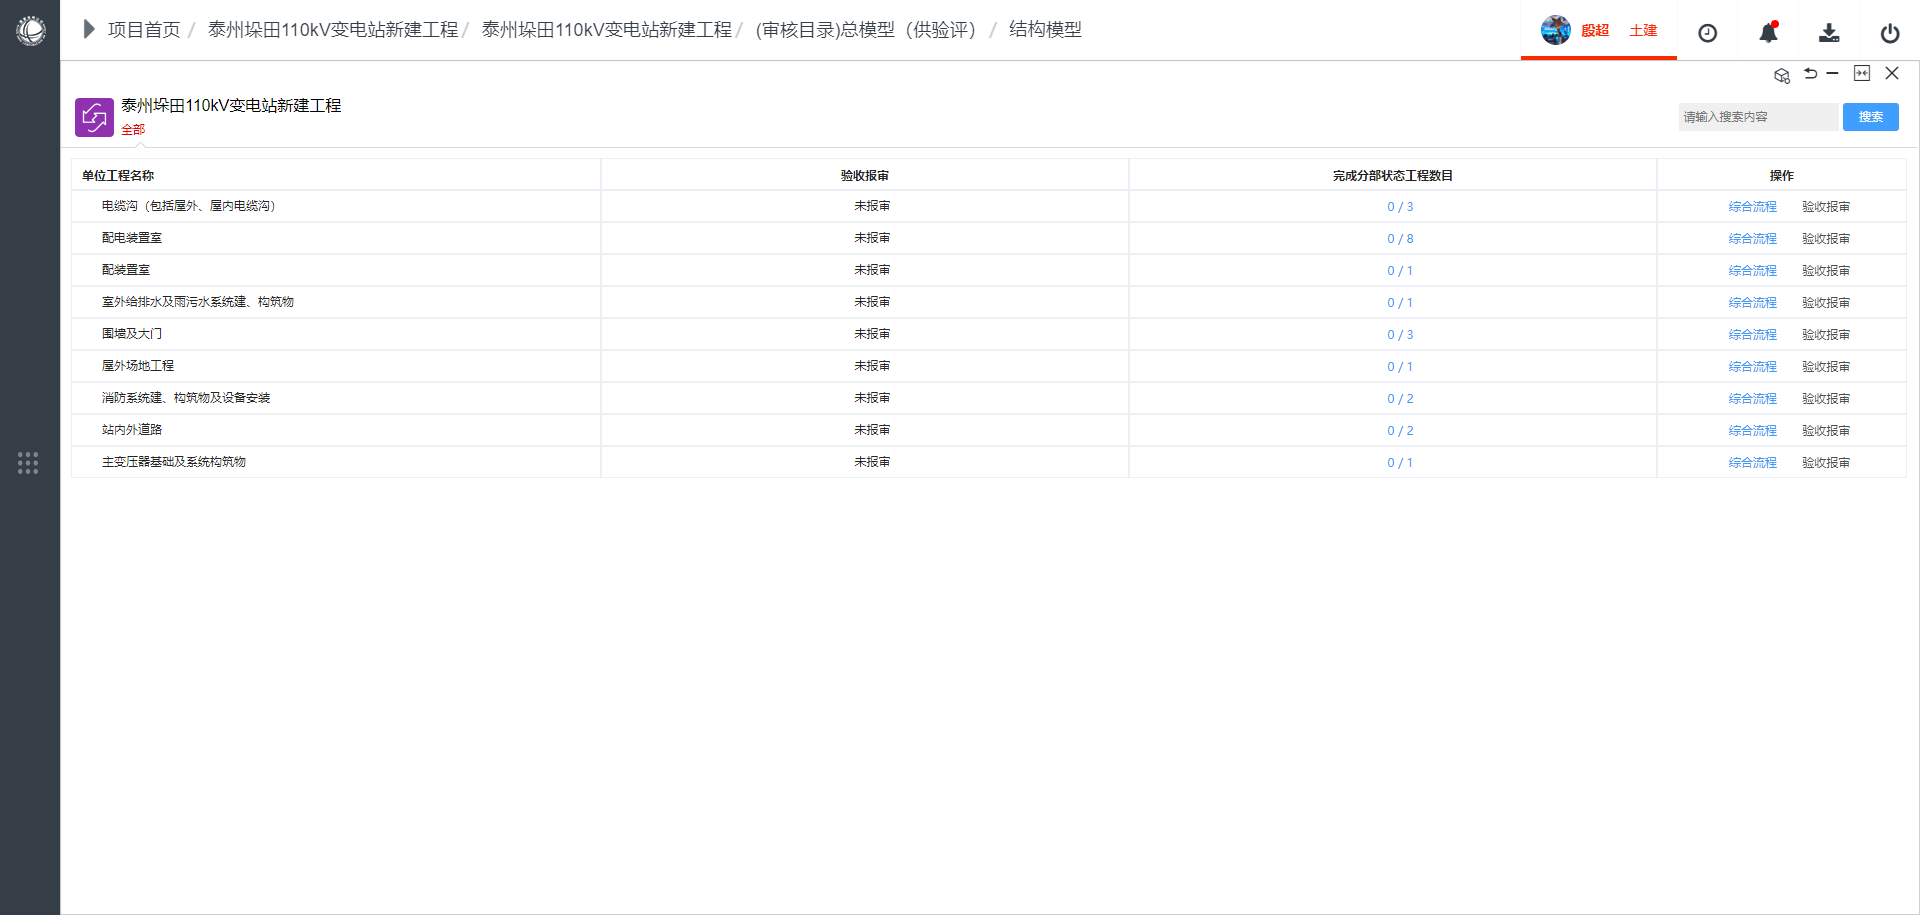The width and height of the screenshot is (1920, 915).
Task: Click the blue 搜索 button
Action: 1870,117
